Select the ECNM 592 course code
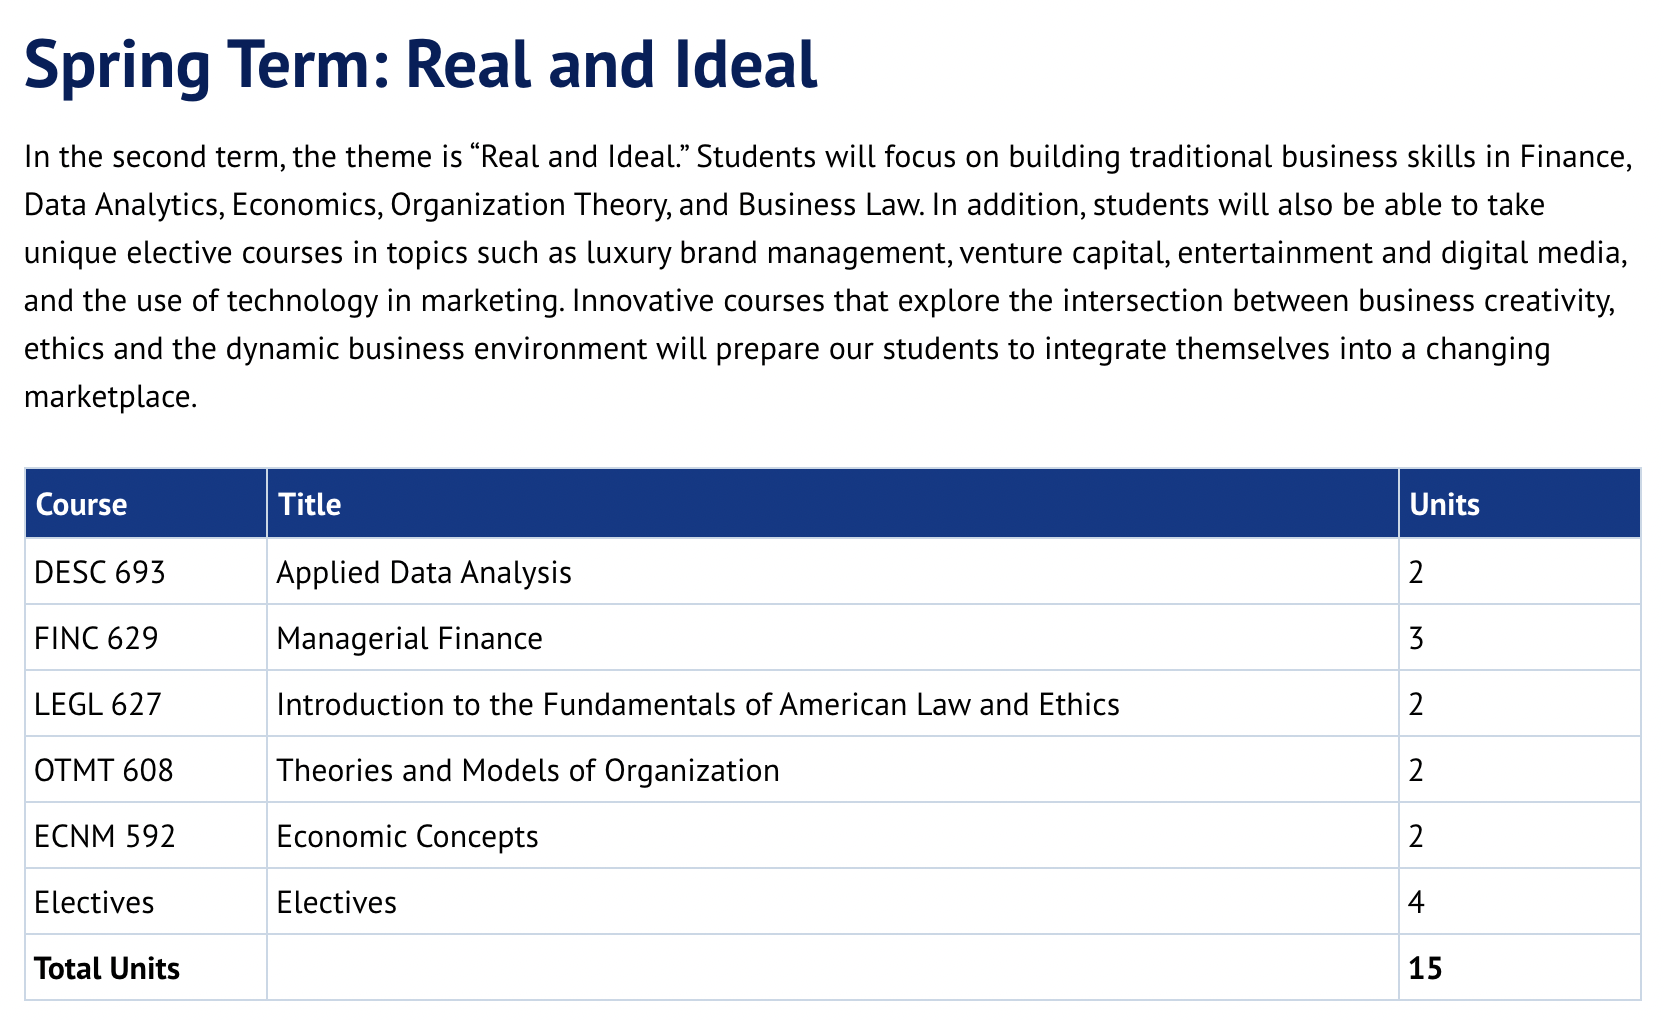 104,836
